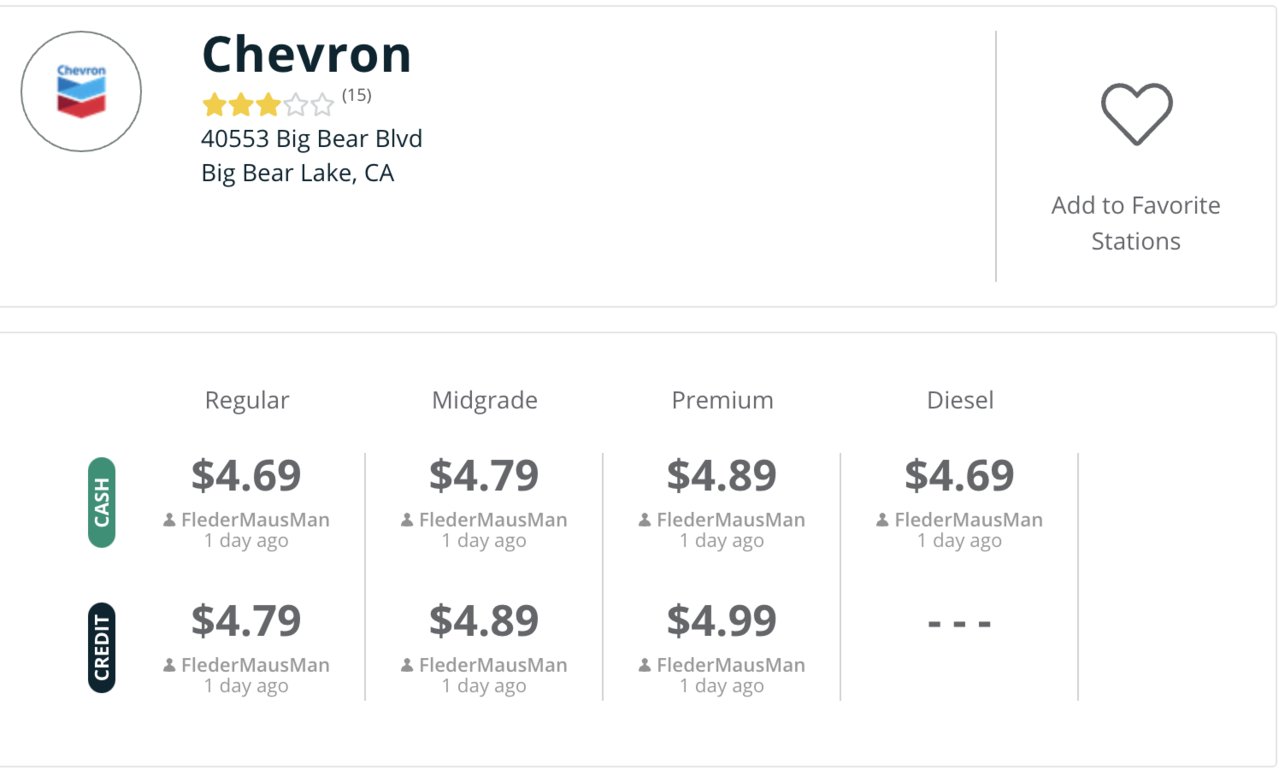Open FlederMausMan profile under Premium cash

731,520
